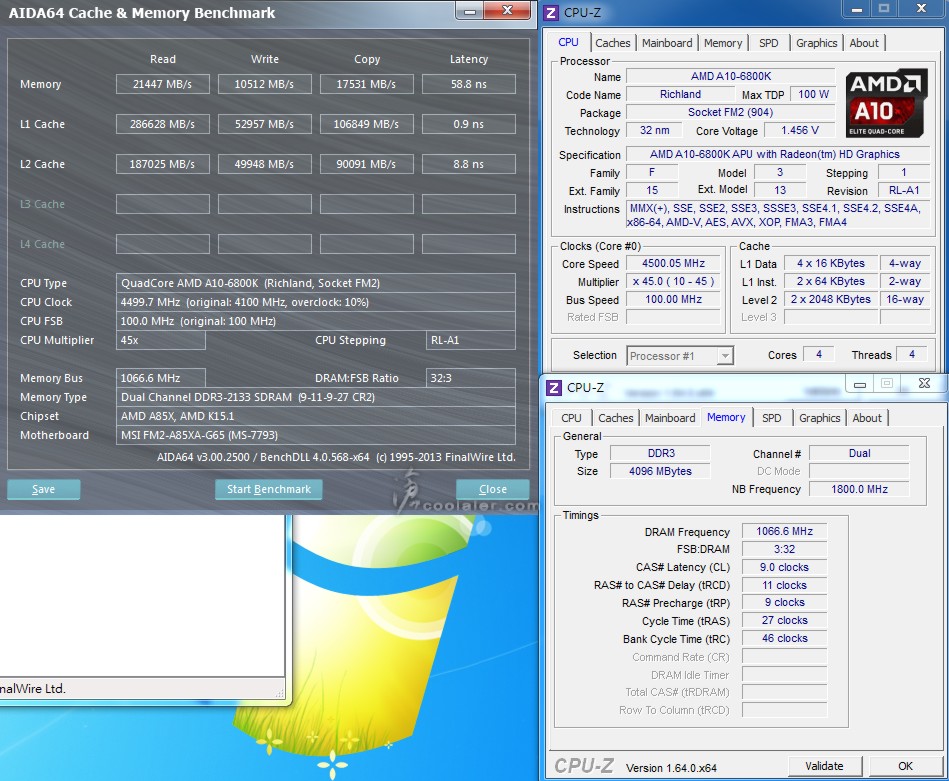Open the Processor #1 selection dropdown
This screenshot has width=949, height=781.
680,356
